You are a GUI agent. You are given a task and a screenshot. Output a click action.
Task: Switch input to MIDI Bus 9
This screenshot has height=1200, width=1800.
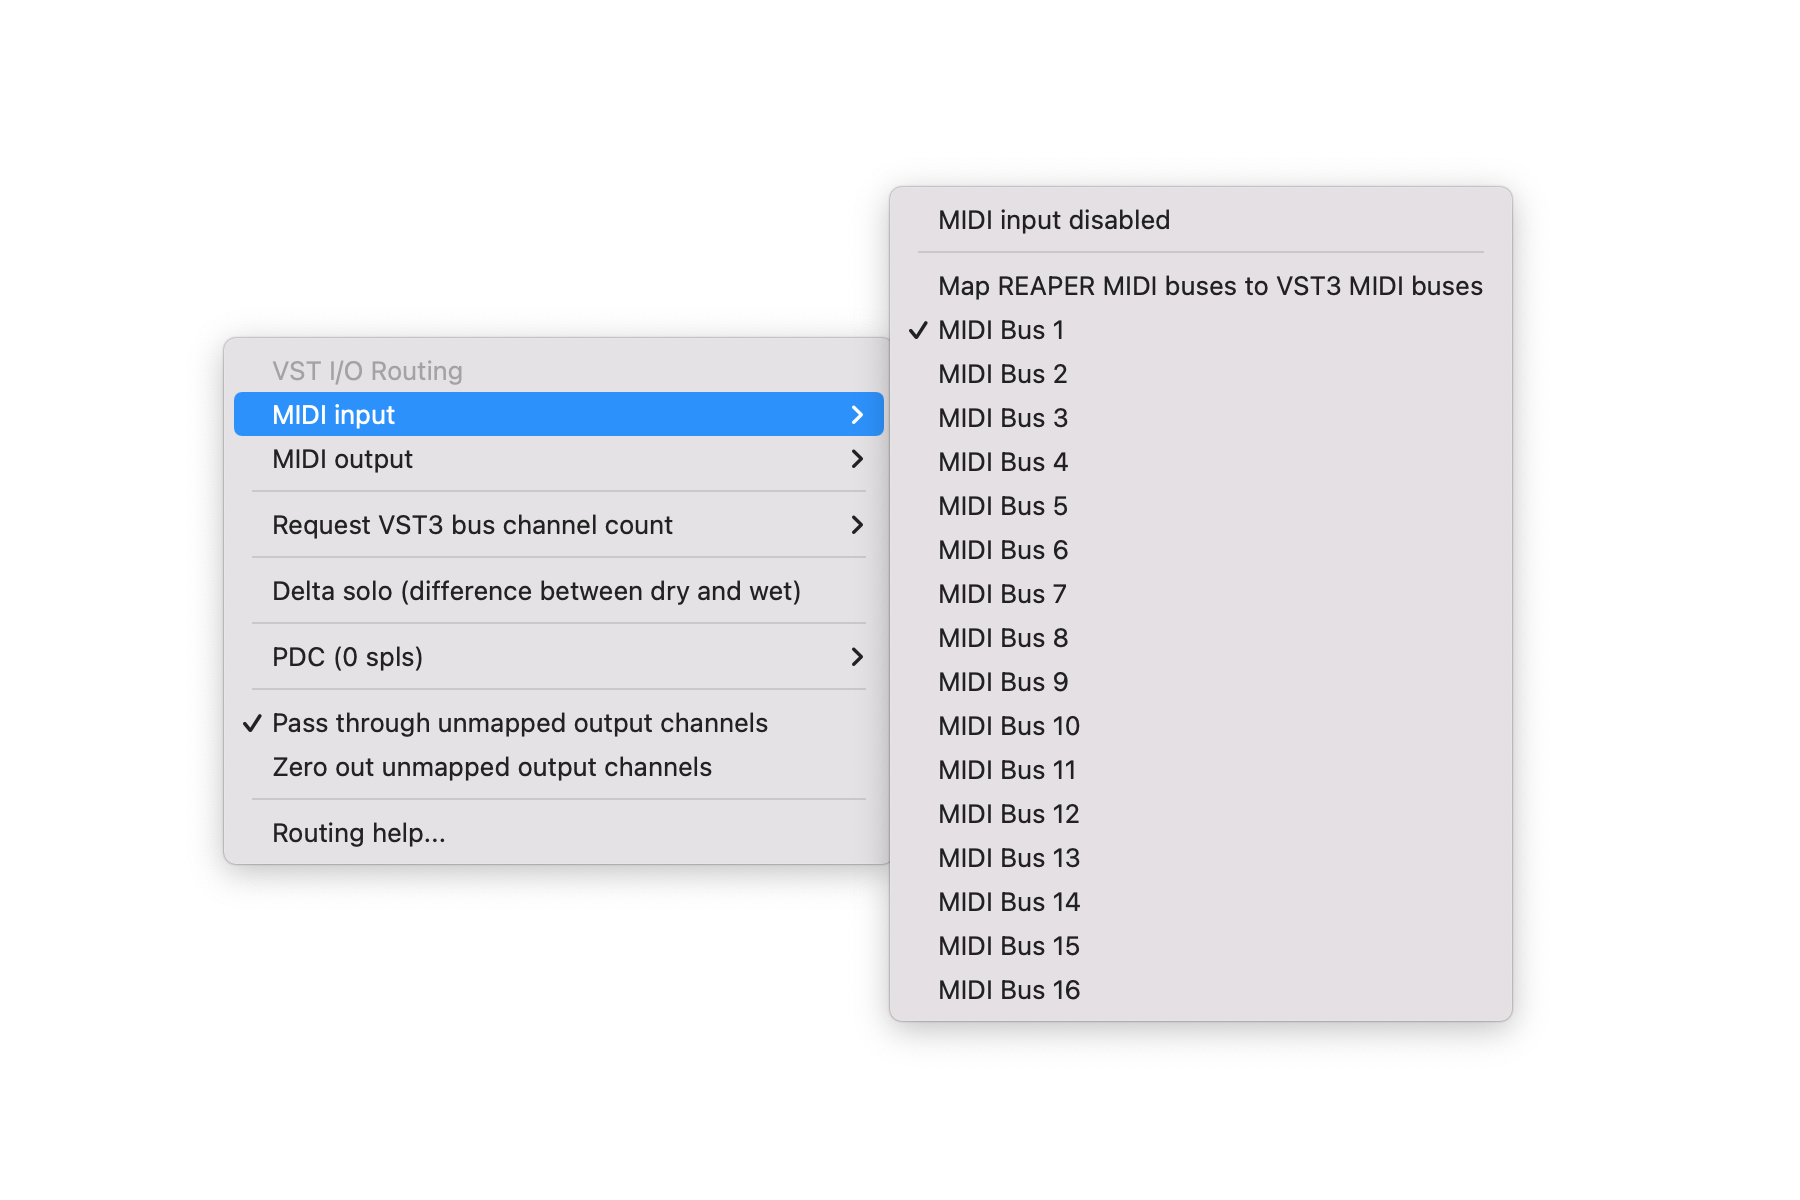click(x=1003, y=682)
